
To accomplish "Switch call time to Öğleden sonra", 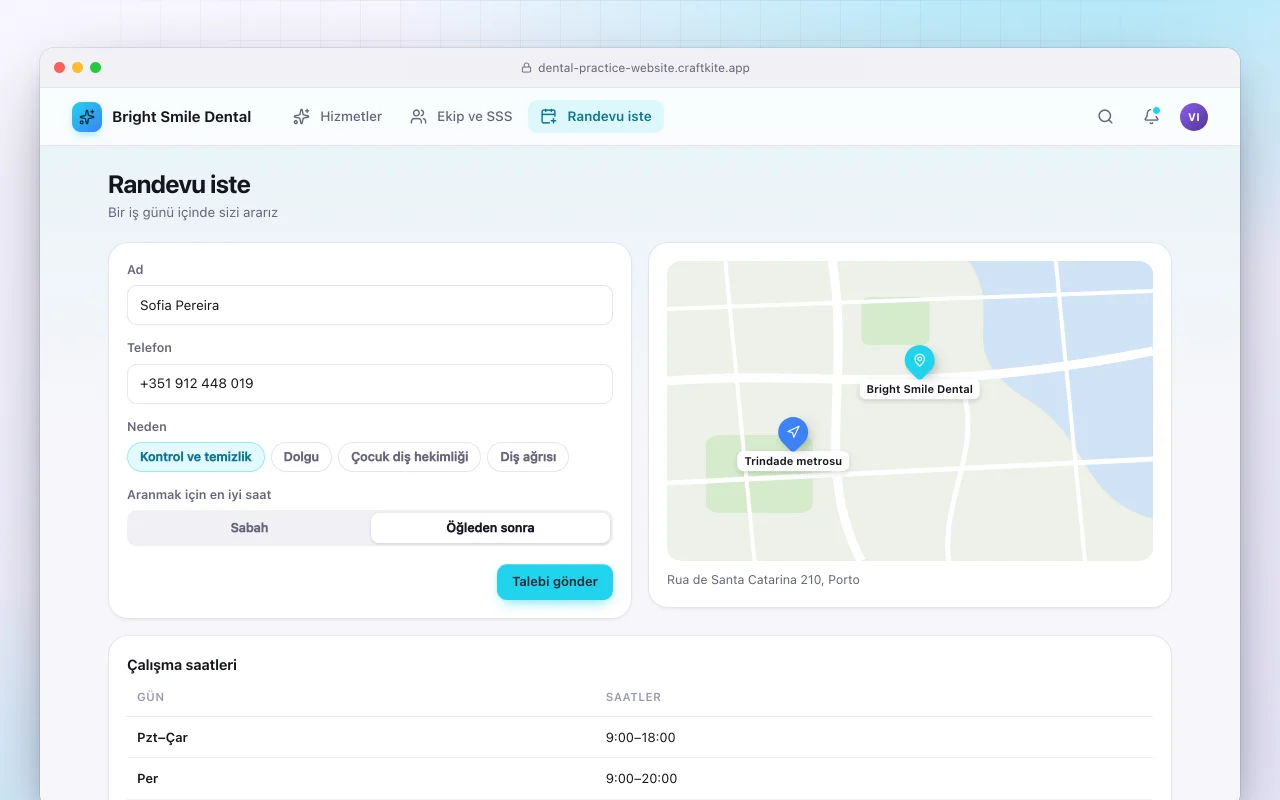I will coord(490,528).
